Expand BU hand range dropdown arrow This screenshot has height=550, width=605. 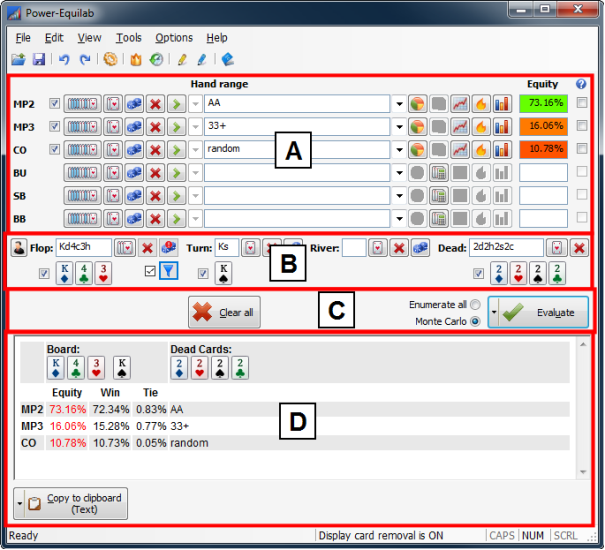point(399,173)
